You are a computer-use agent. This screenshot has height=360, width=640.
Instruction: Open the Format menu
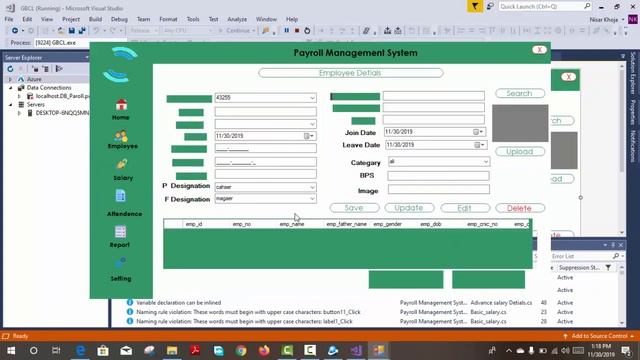[x=168, y=19]
